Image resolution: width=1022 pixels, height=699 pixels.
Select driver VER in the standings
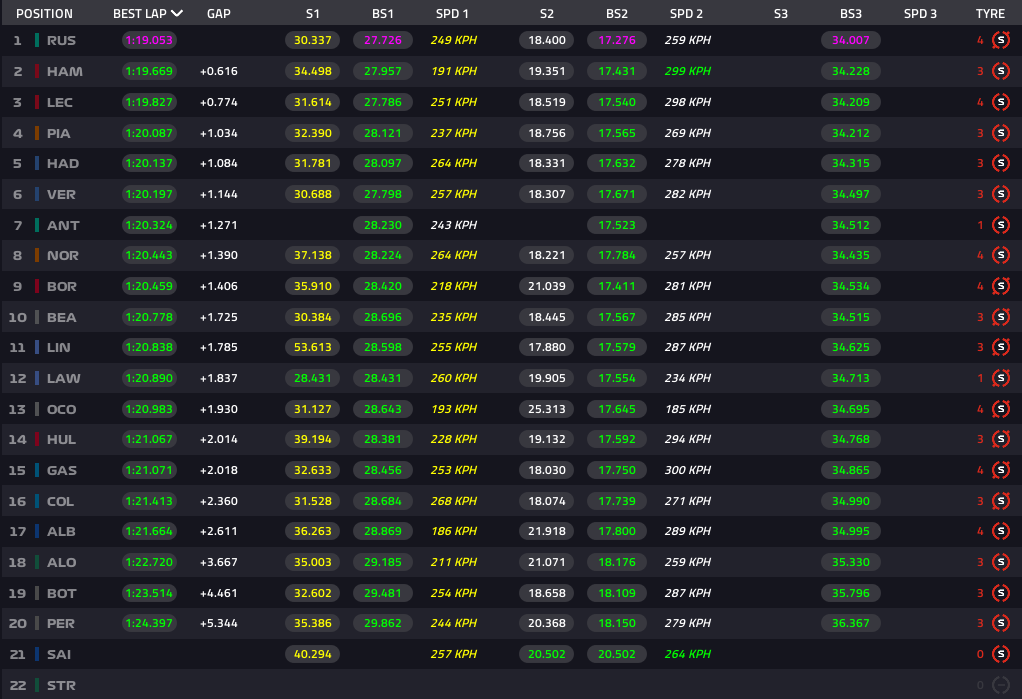[62, 194]
